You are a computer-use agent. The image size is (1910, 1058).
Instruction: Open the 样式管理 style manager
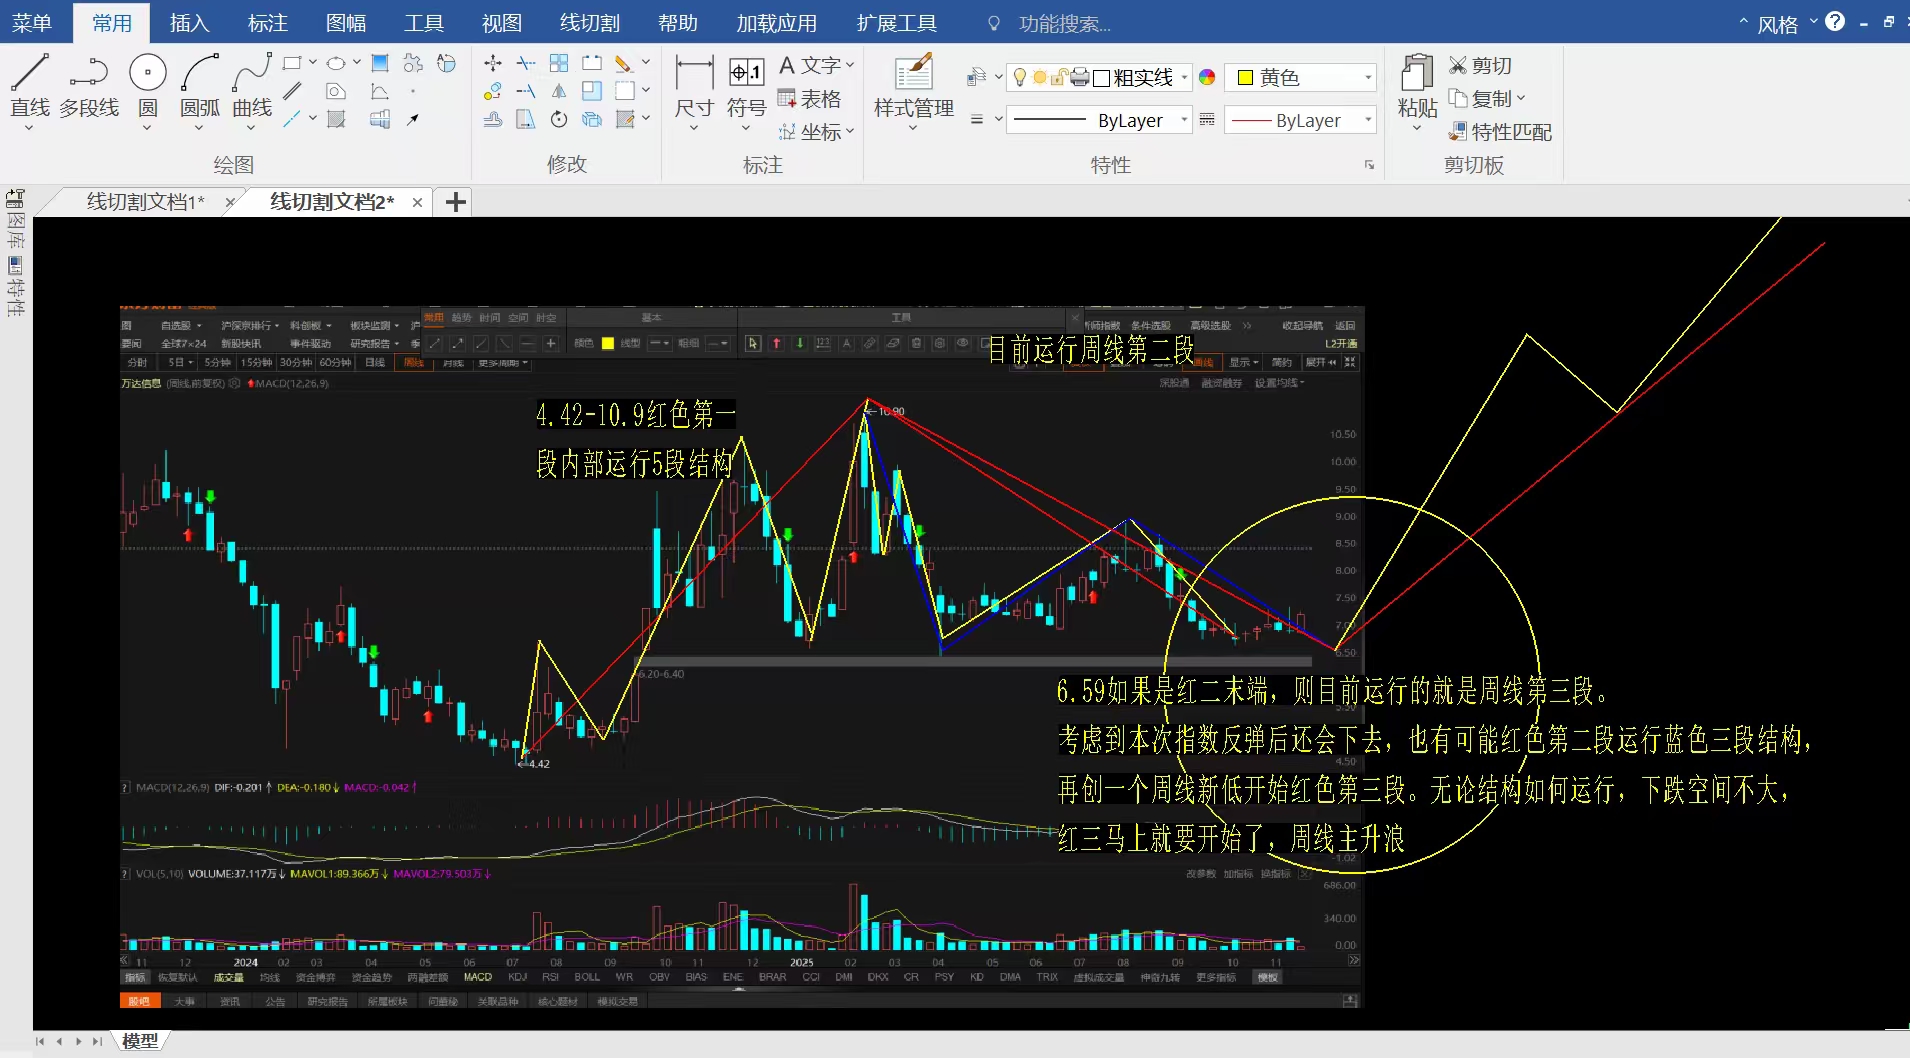[x=914, y=86]
